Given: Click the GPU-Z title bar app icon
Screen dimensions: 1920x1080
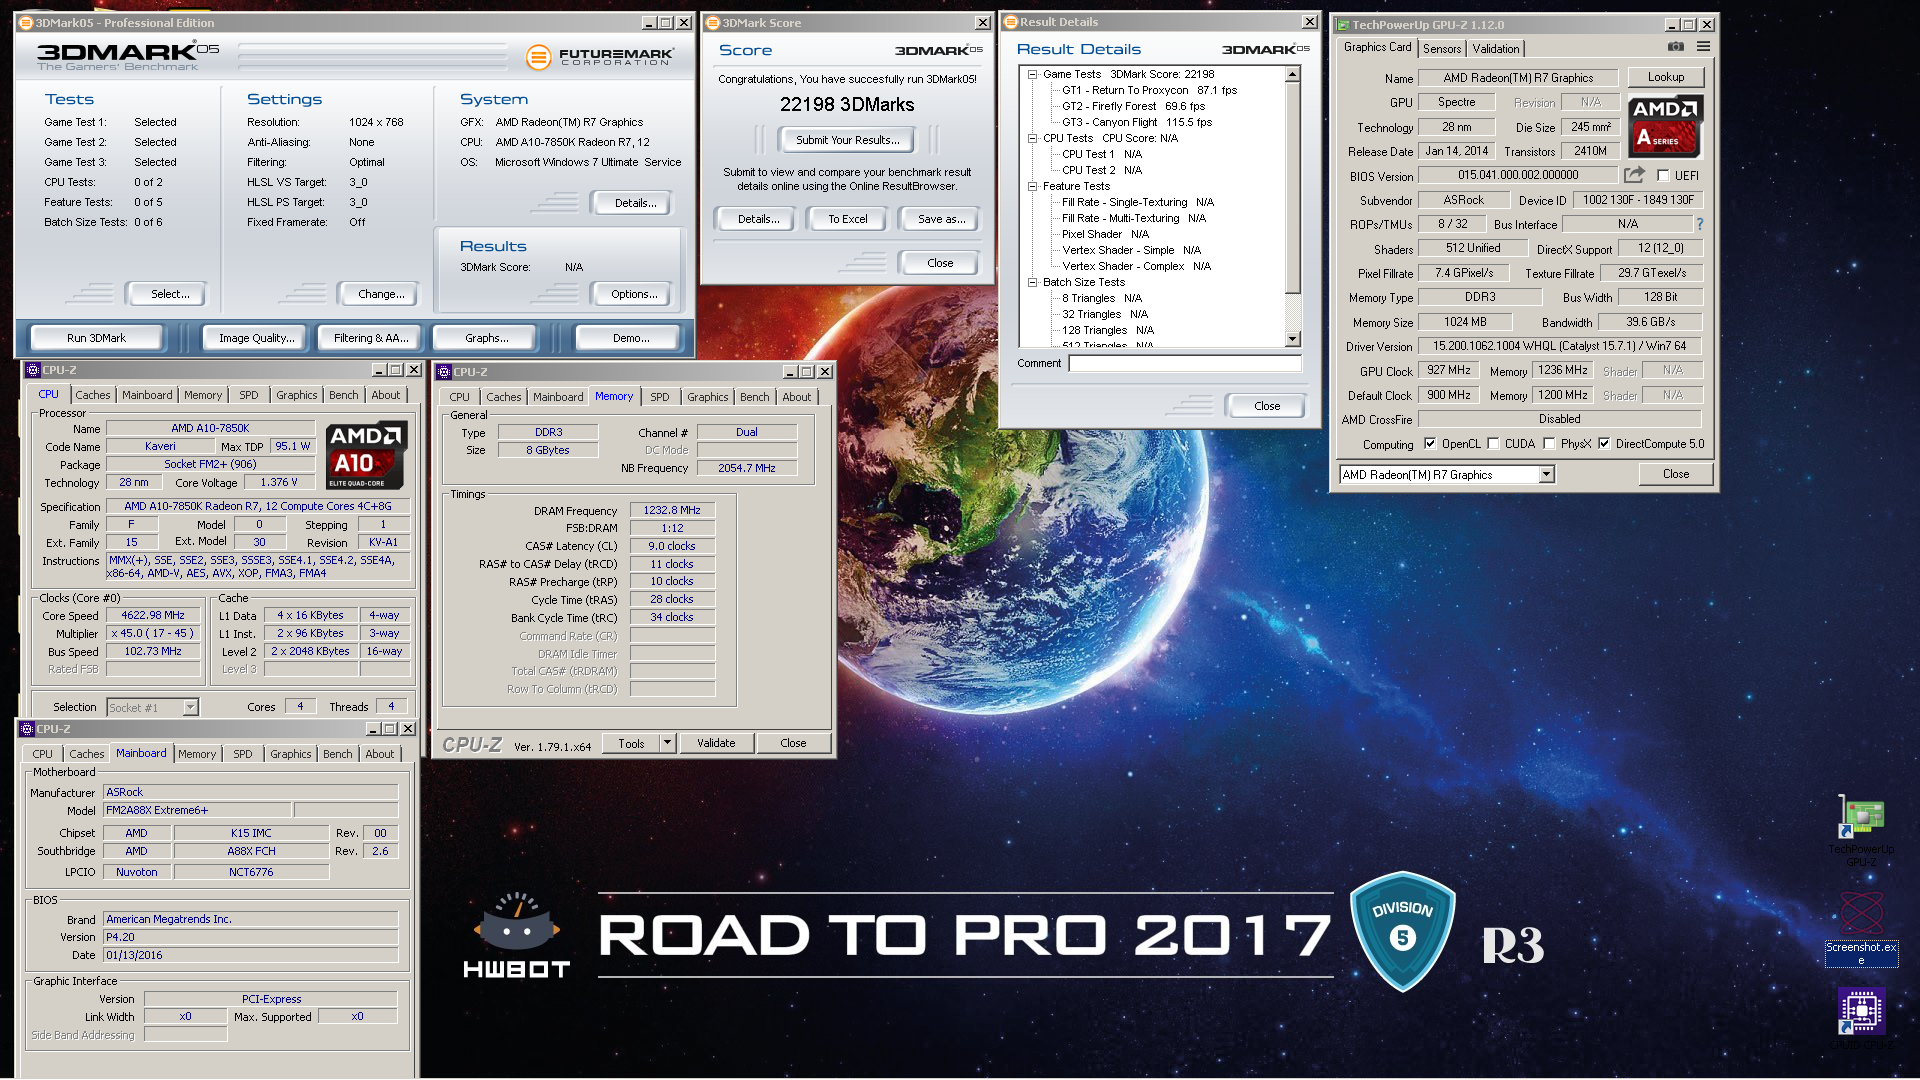Looking at the screenshot, I should (x=1343, y=25).
